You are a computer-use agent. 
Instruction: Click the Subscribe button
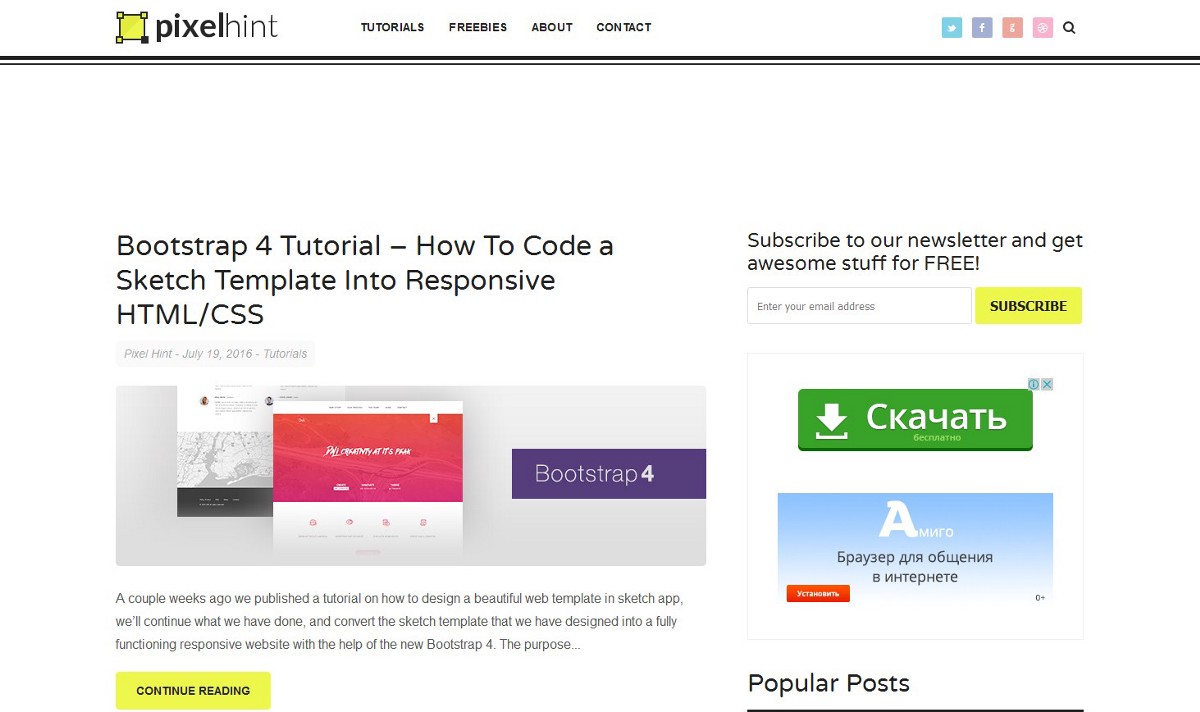point(1028,306)
